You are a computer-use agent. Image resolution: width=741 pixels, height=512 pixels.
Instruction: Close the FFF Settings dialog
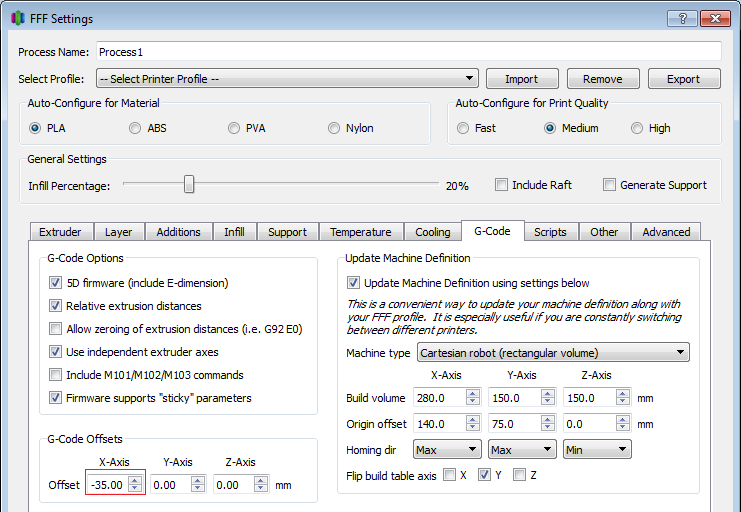[x=715, y=18]
